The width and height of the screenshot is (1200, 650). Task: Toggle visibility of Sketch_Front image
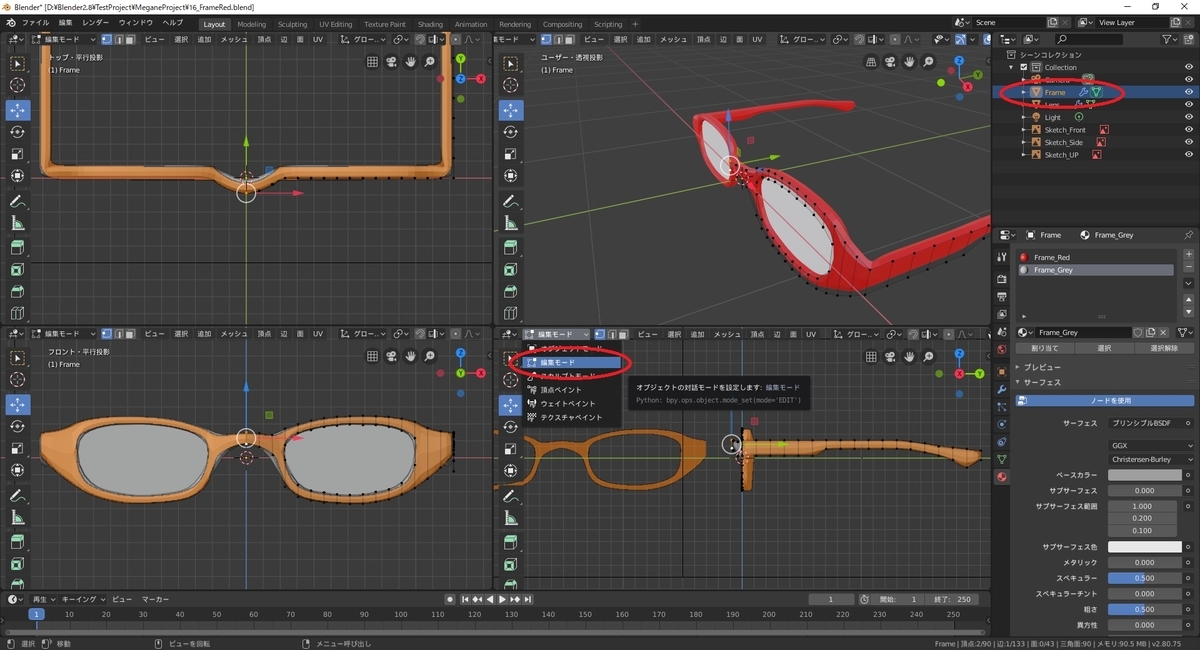pos(1189,130)
